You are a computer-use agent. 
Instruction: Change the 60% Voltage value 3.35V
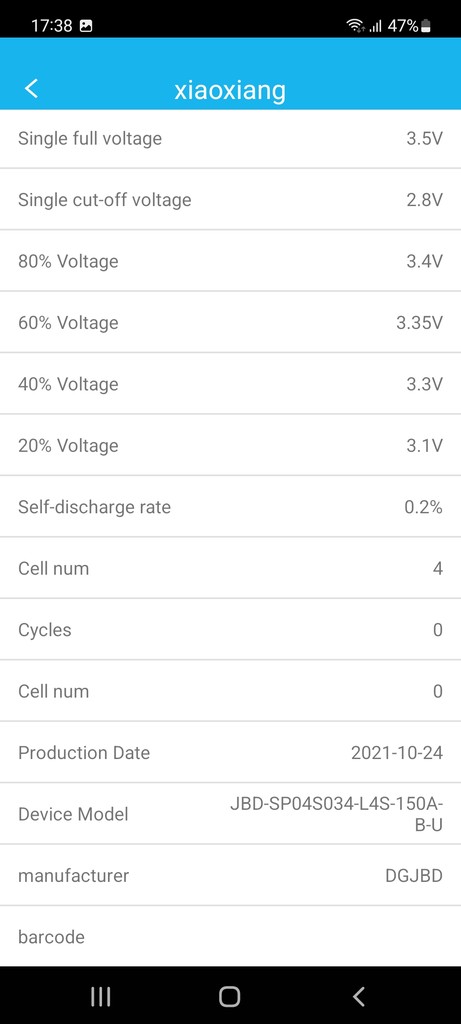click(419, 323)
